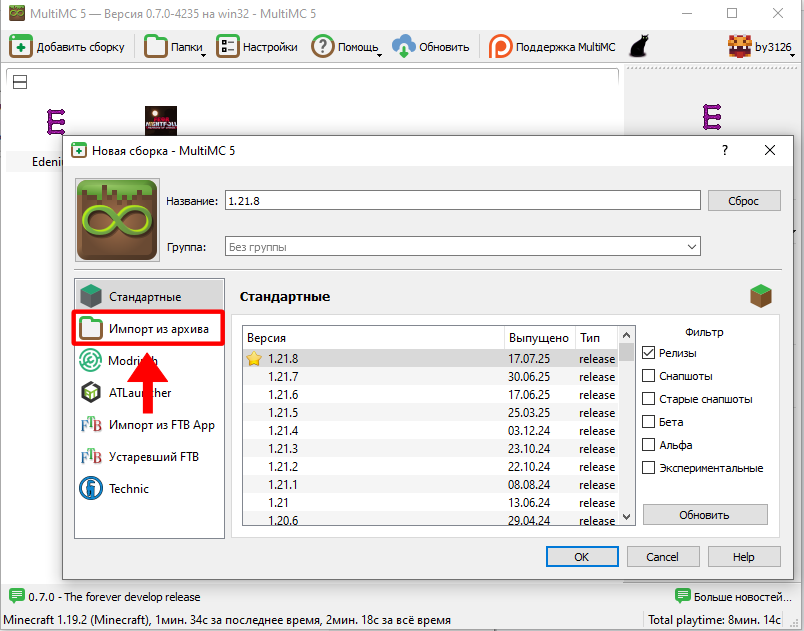Sort list by Выпущено column header
This screenshot has height=631, width=804.
point(540,338)
